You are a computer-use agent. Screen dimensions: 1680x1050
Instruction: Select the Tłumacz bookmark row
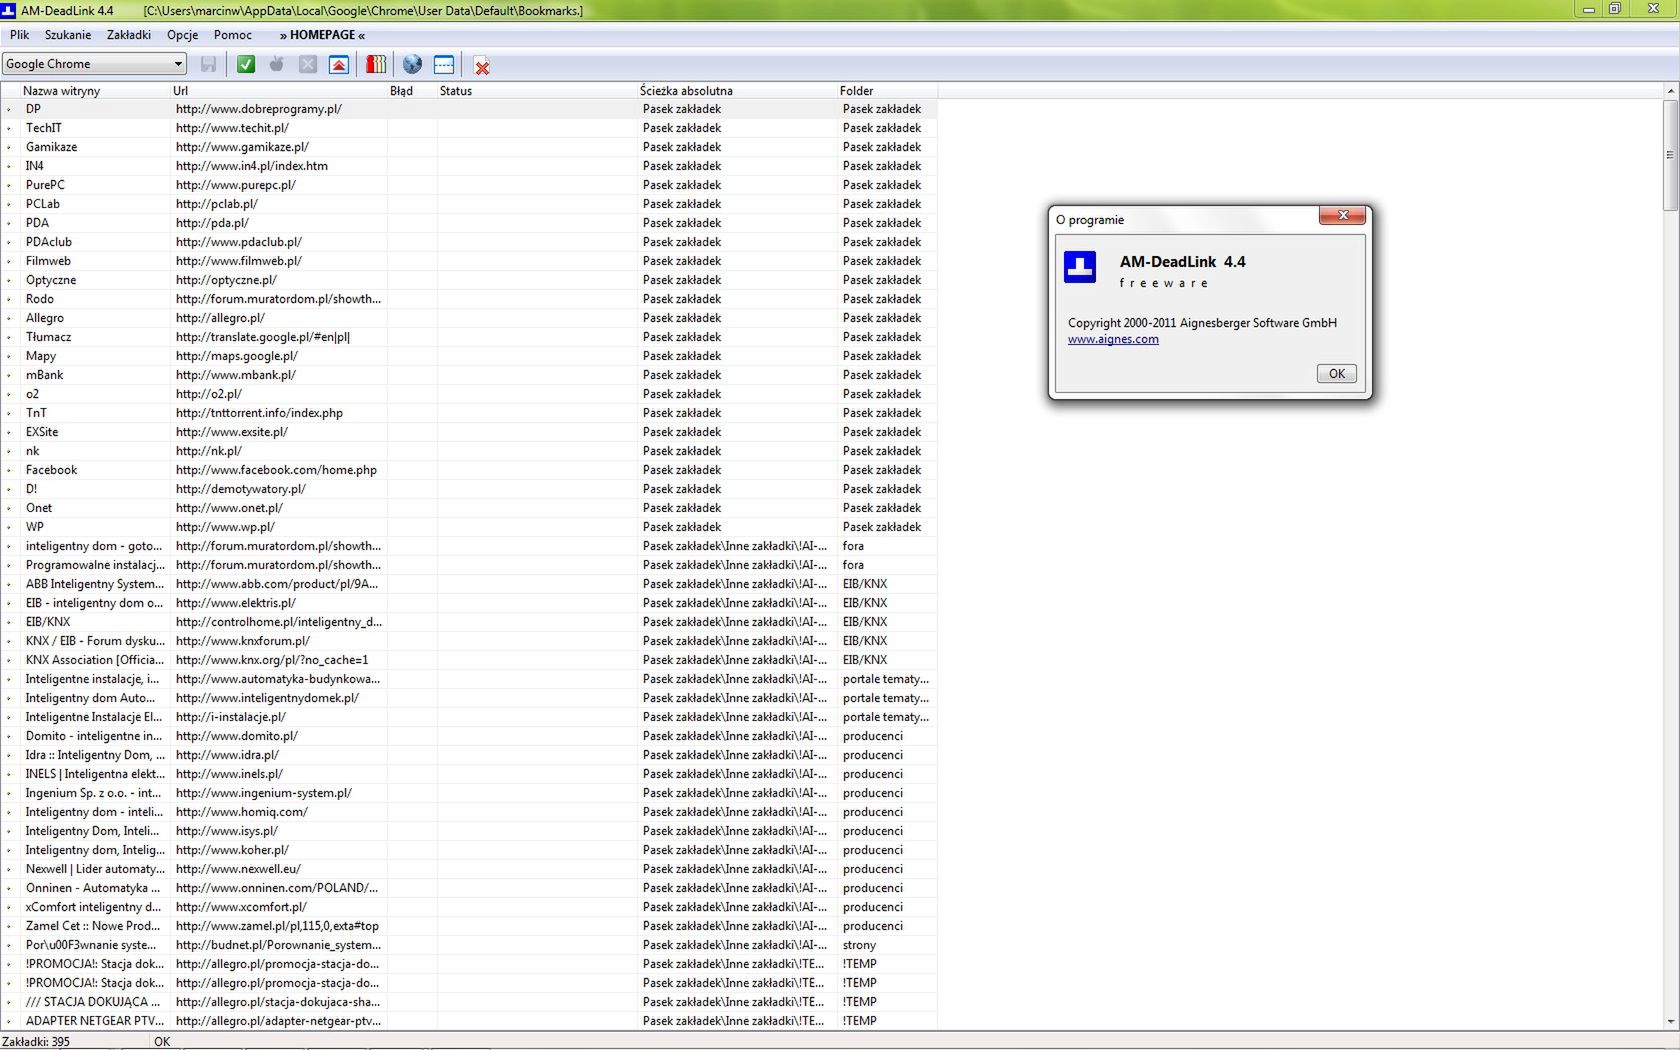[470, 337]
